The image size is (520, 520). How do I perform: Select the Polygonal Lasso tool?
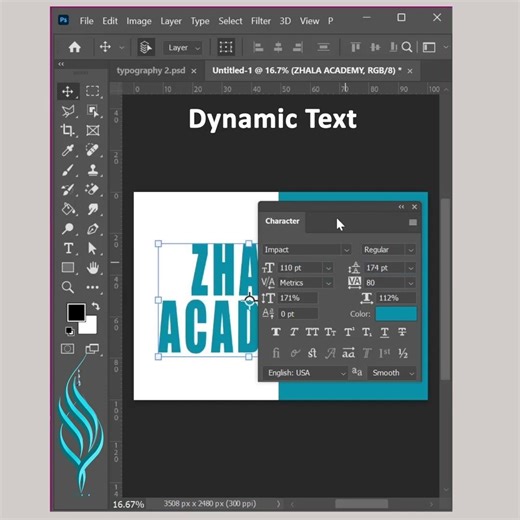click(68, 111)
